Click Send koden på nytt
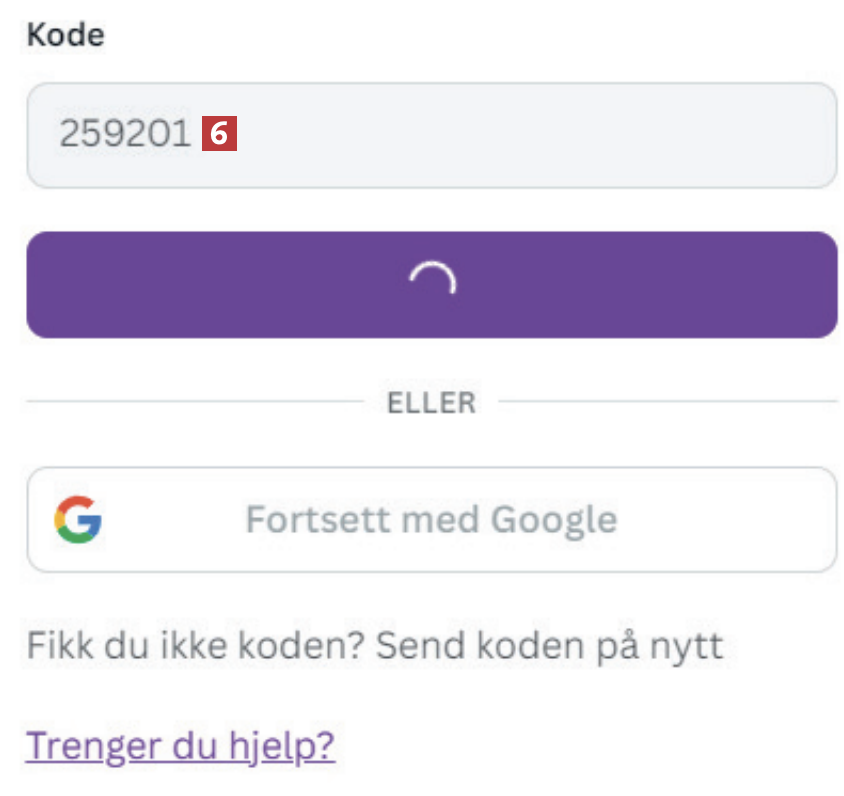 coord(549,646)
